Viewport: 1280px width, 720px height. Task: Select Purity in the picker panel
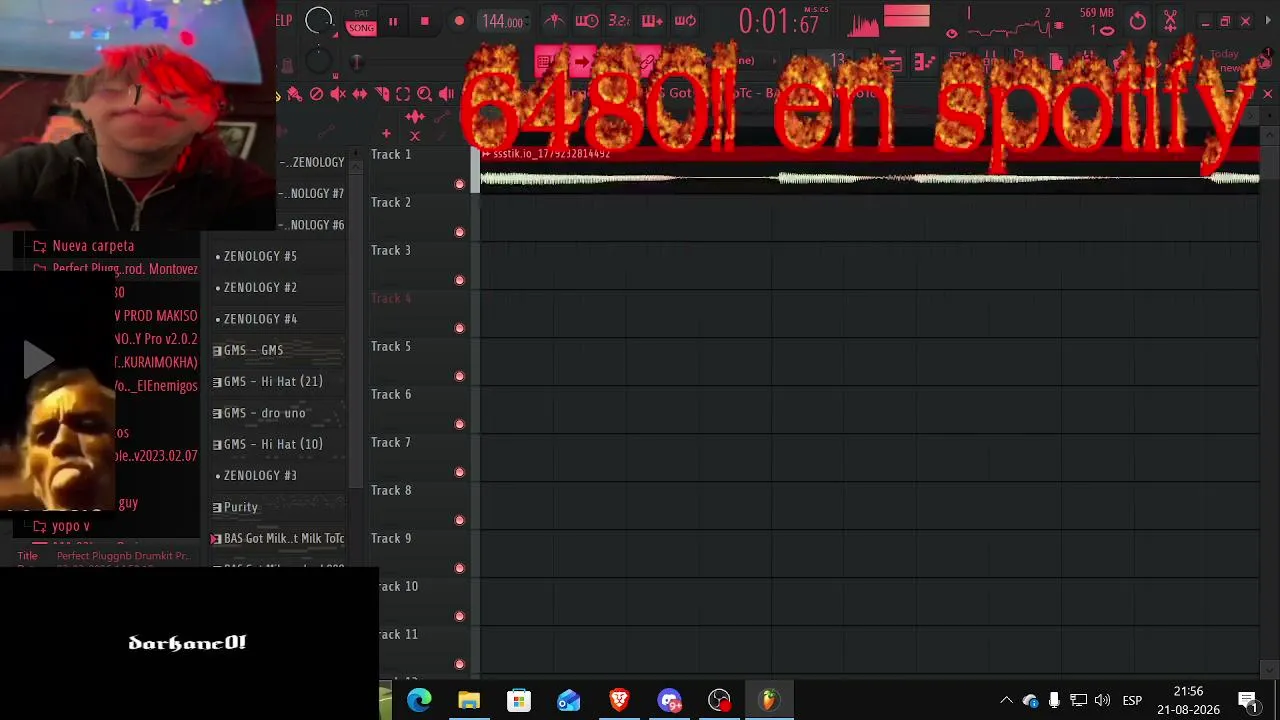tap(280, 507)
